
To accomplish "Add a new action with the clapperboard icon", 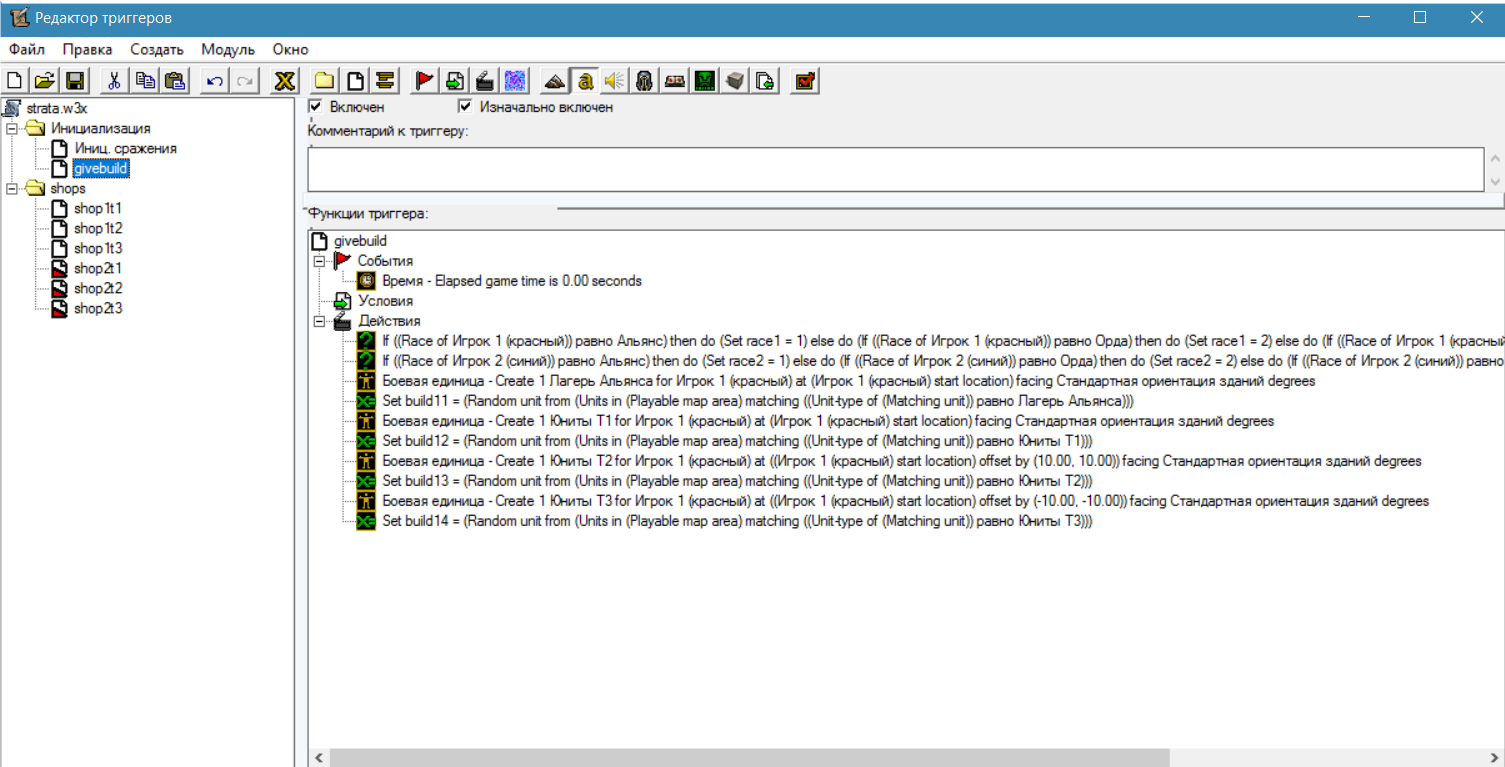I will click(485, 81).
